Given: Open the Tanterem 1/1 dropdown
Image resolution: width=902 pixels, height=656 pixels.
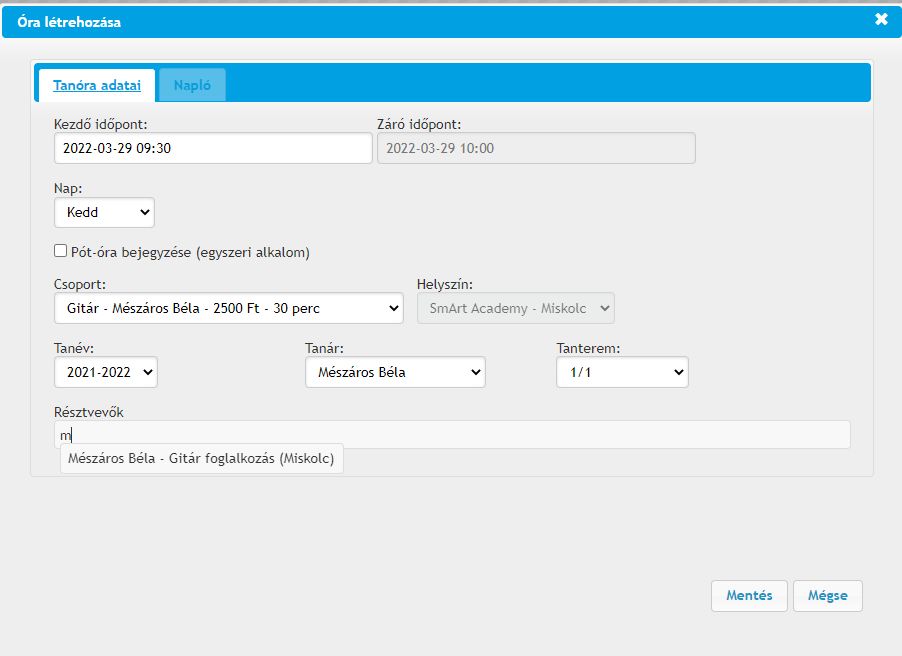Looking at the screenshot, I should (622, 372).
